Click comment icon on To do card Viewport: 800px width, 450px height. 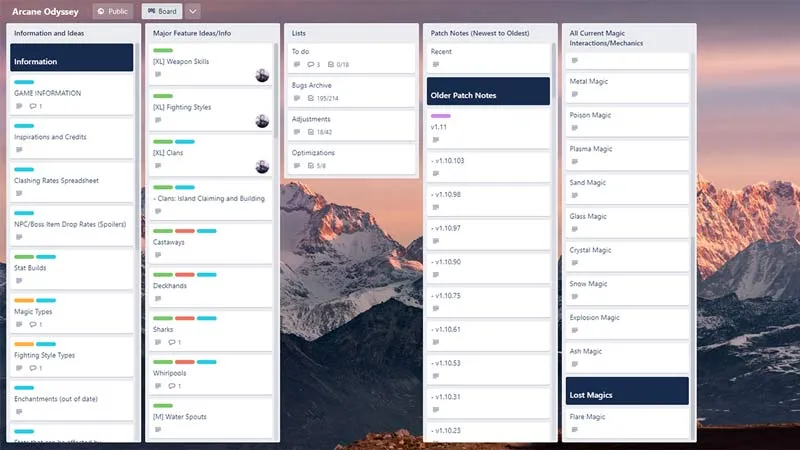313,64
